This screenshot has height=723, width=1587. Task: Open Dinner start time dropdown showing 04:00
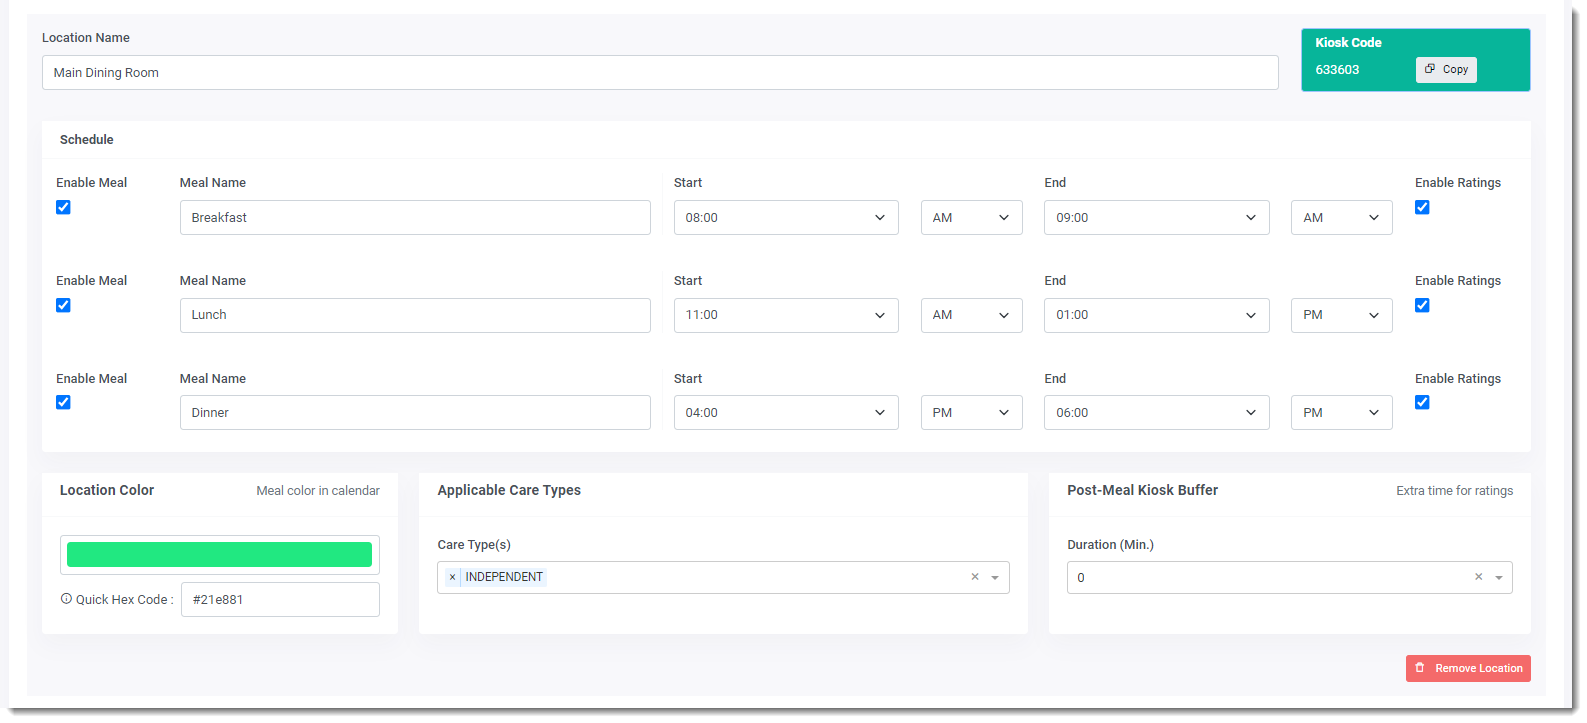(x=786, y=412)
